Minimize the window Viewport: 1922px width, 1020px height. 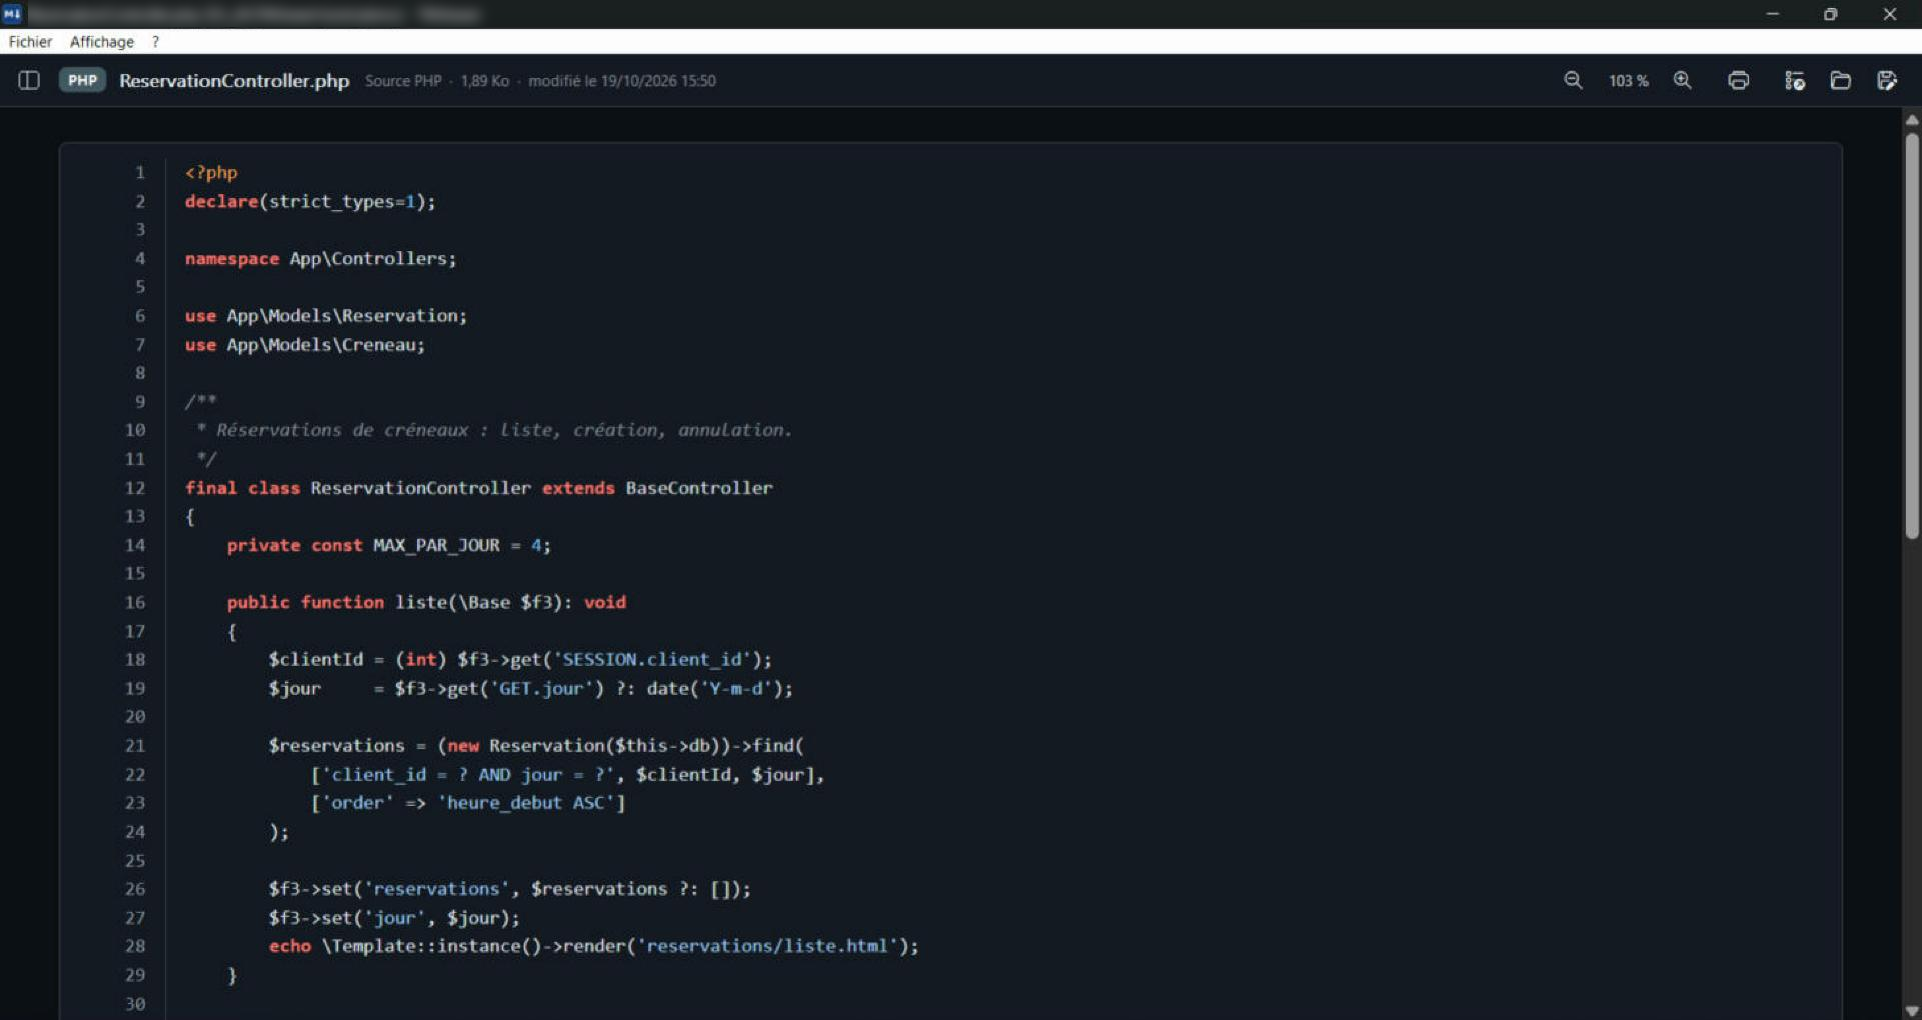[1772, 13]
